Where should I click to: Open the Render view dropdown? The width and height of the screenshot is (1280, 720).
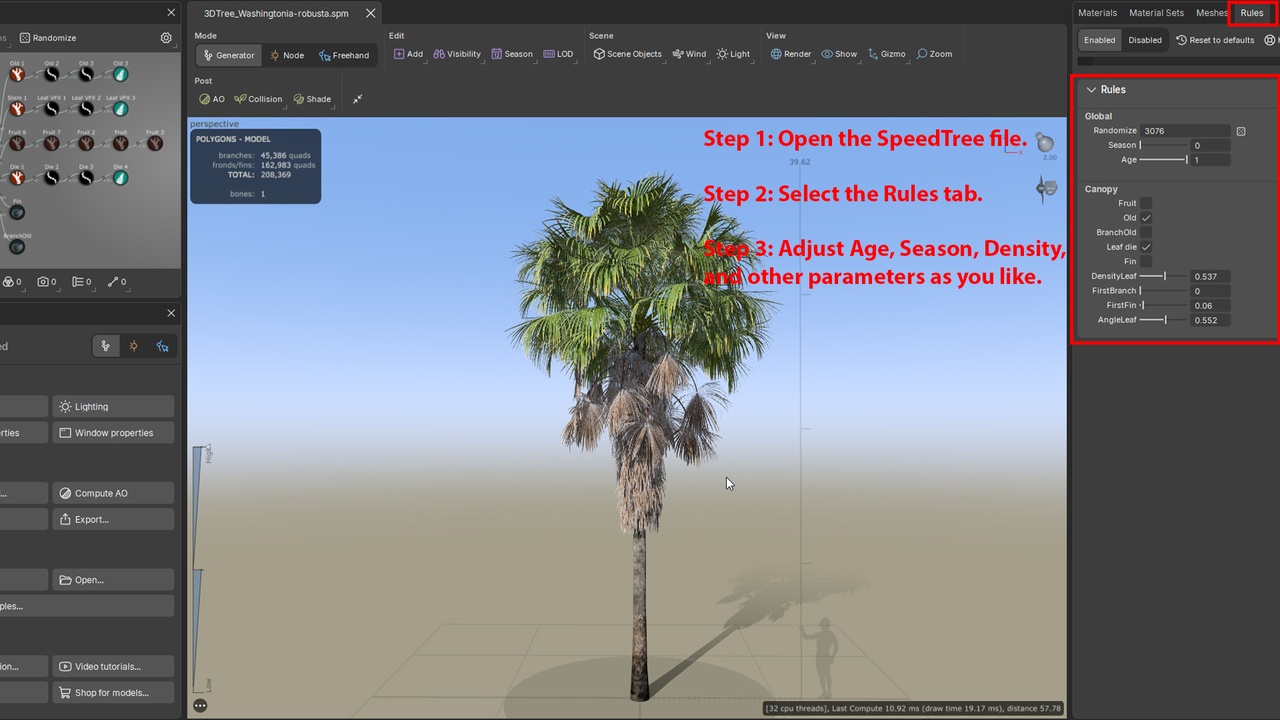tap(790, 54)
